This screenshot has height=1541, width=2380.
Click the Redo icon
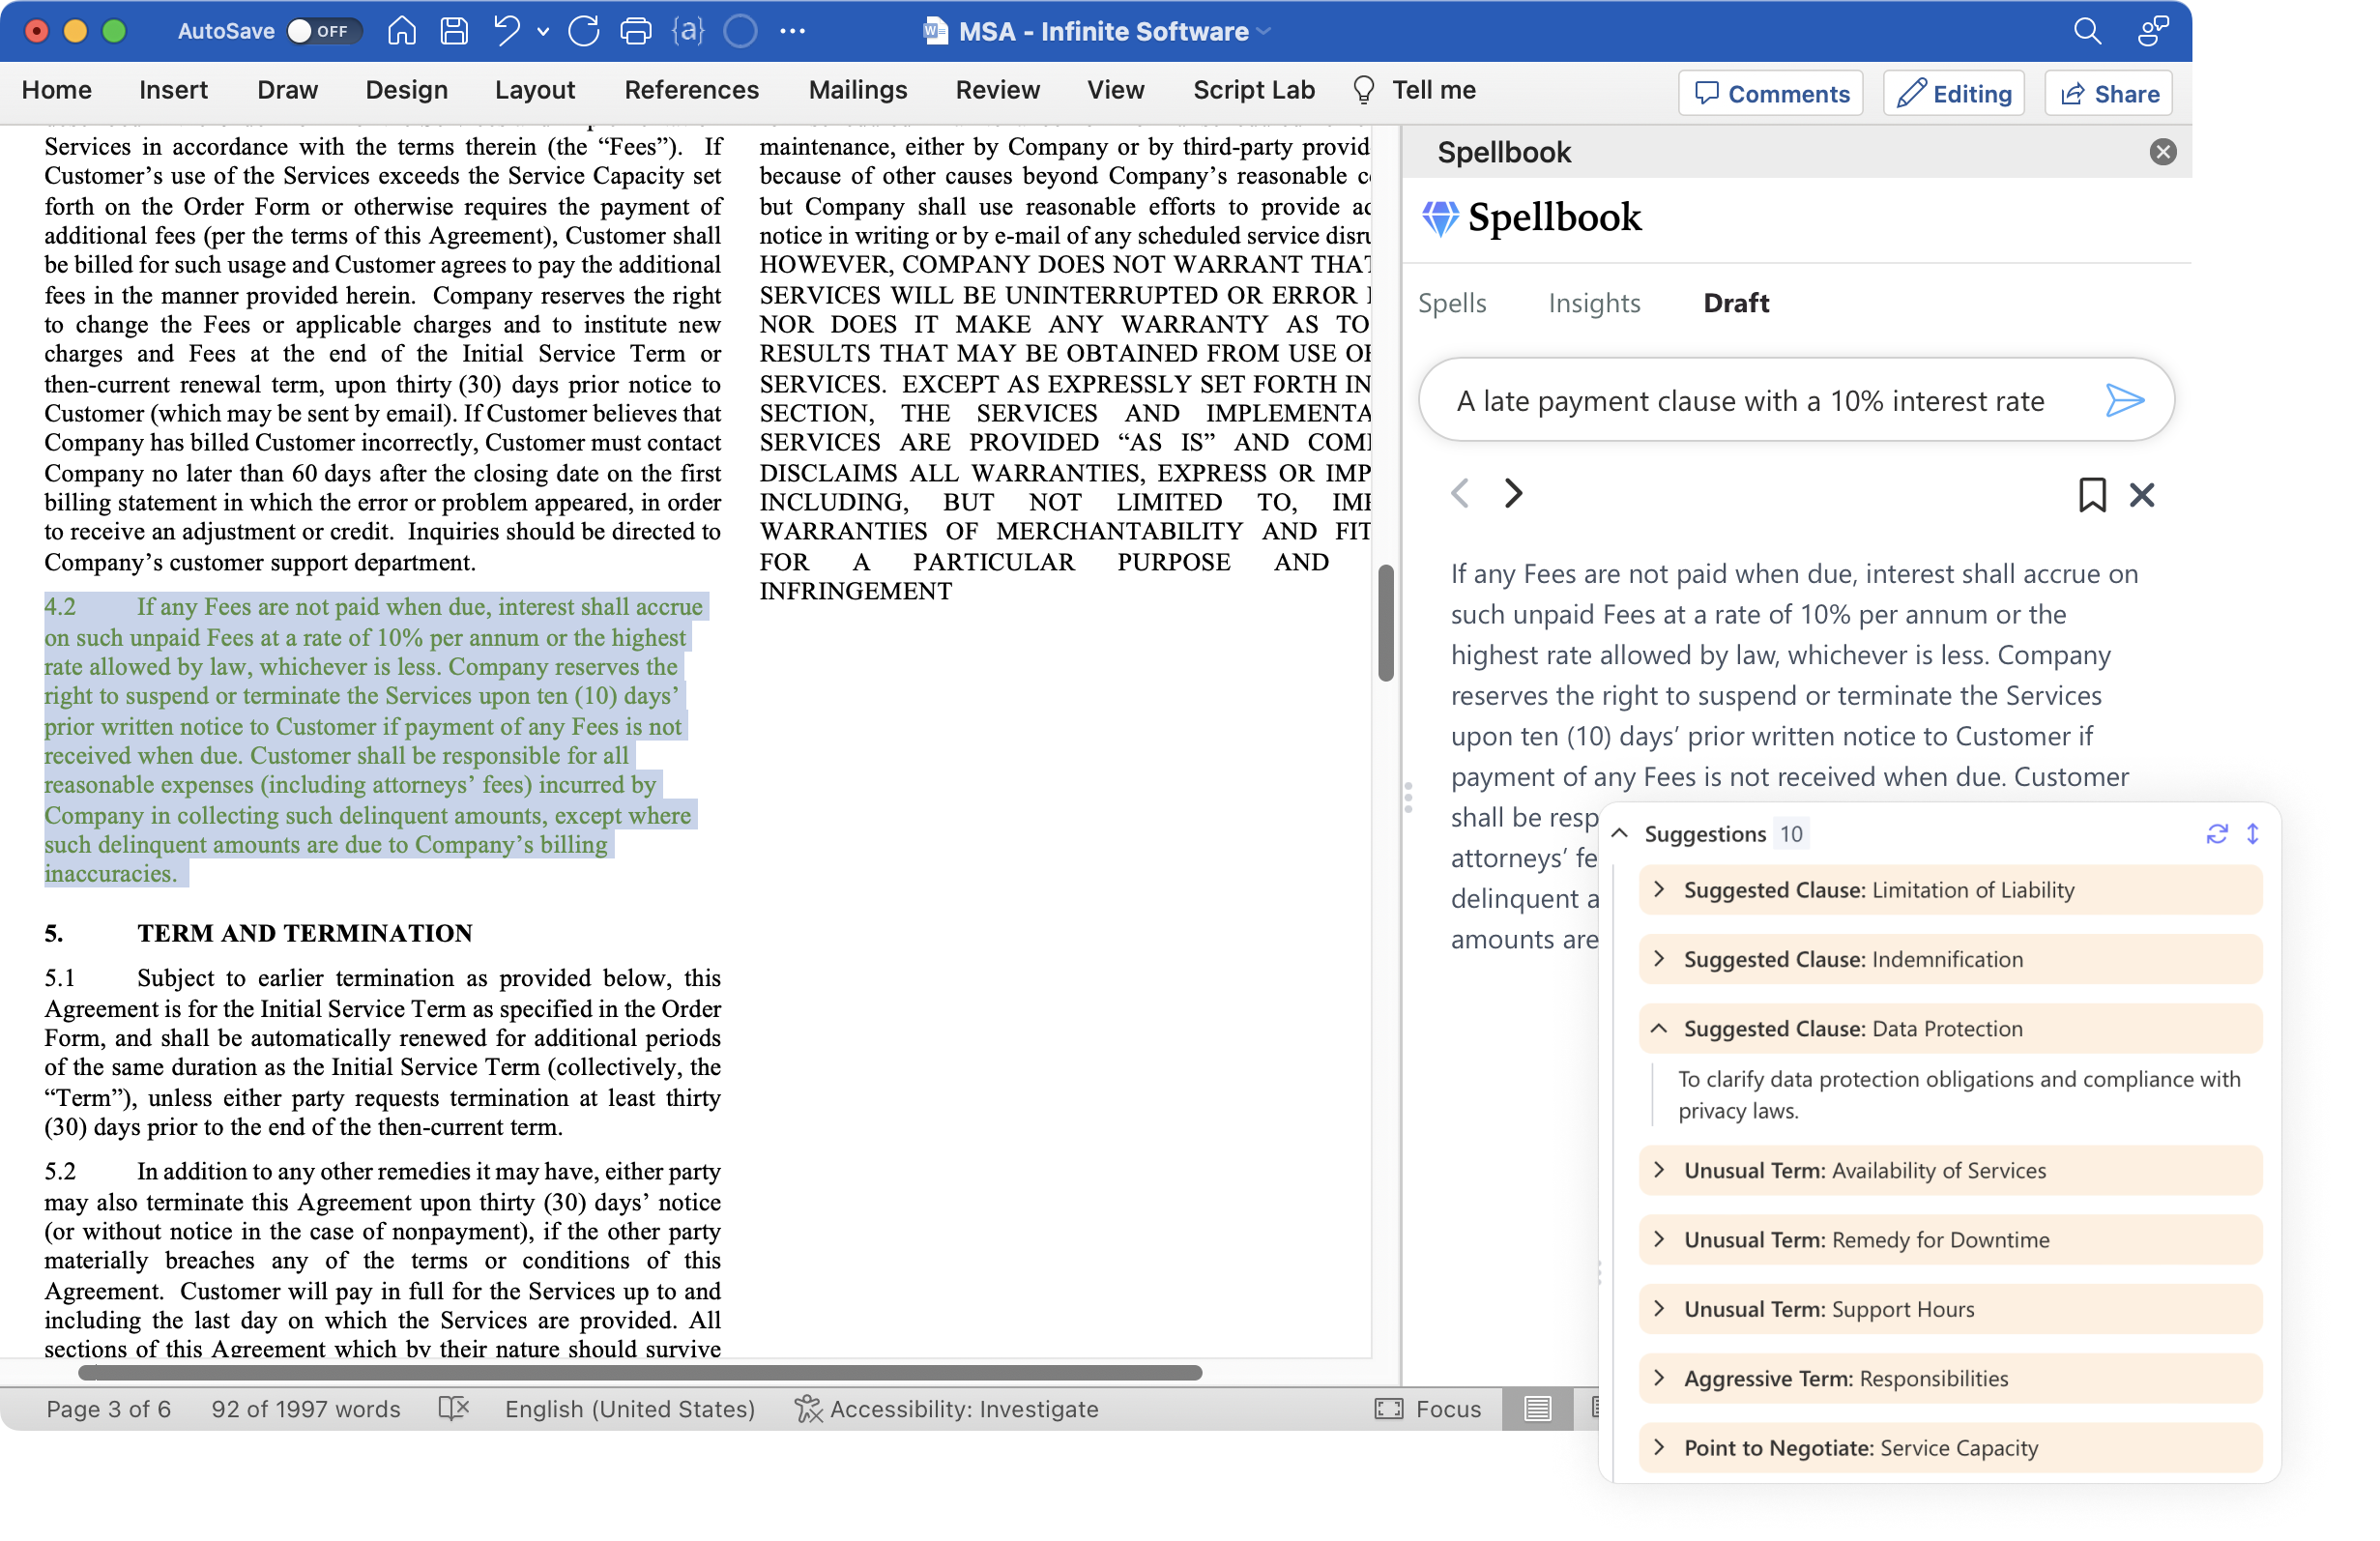coord(584,31)
